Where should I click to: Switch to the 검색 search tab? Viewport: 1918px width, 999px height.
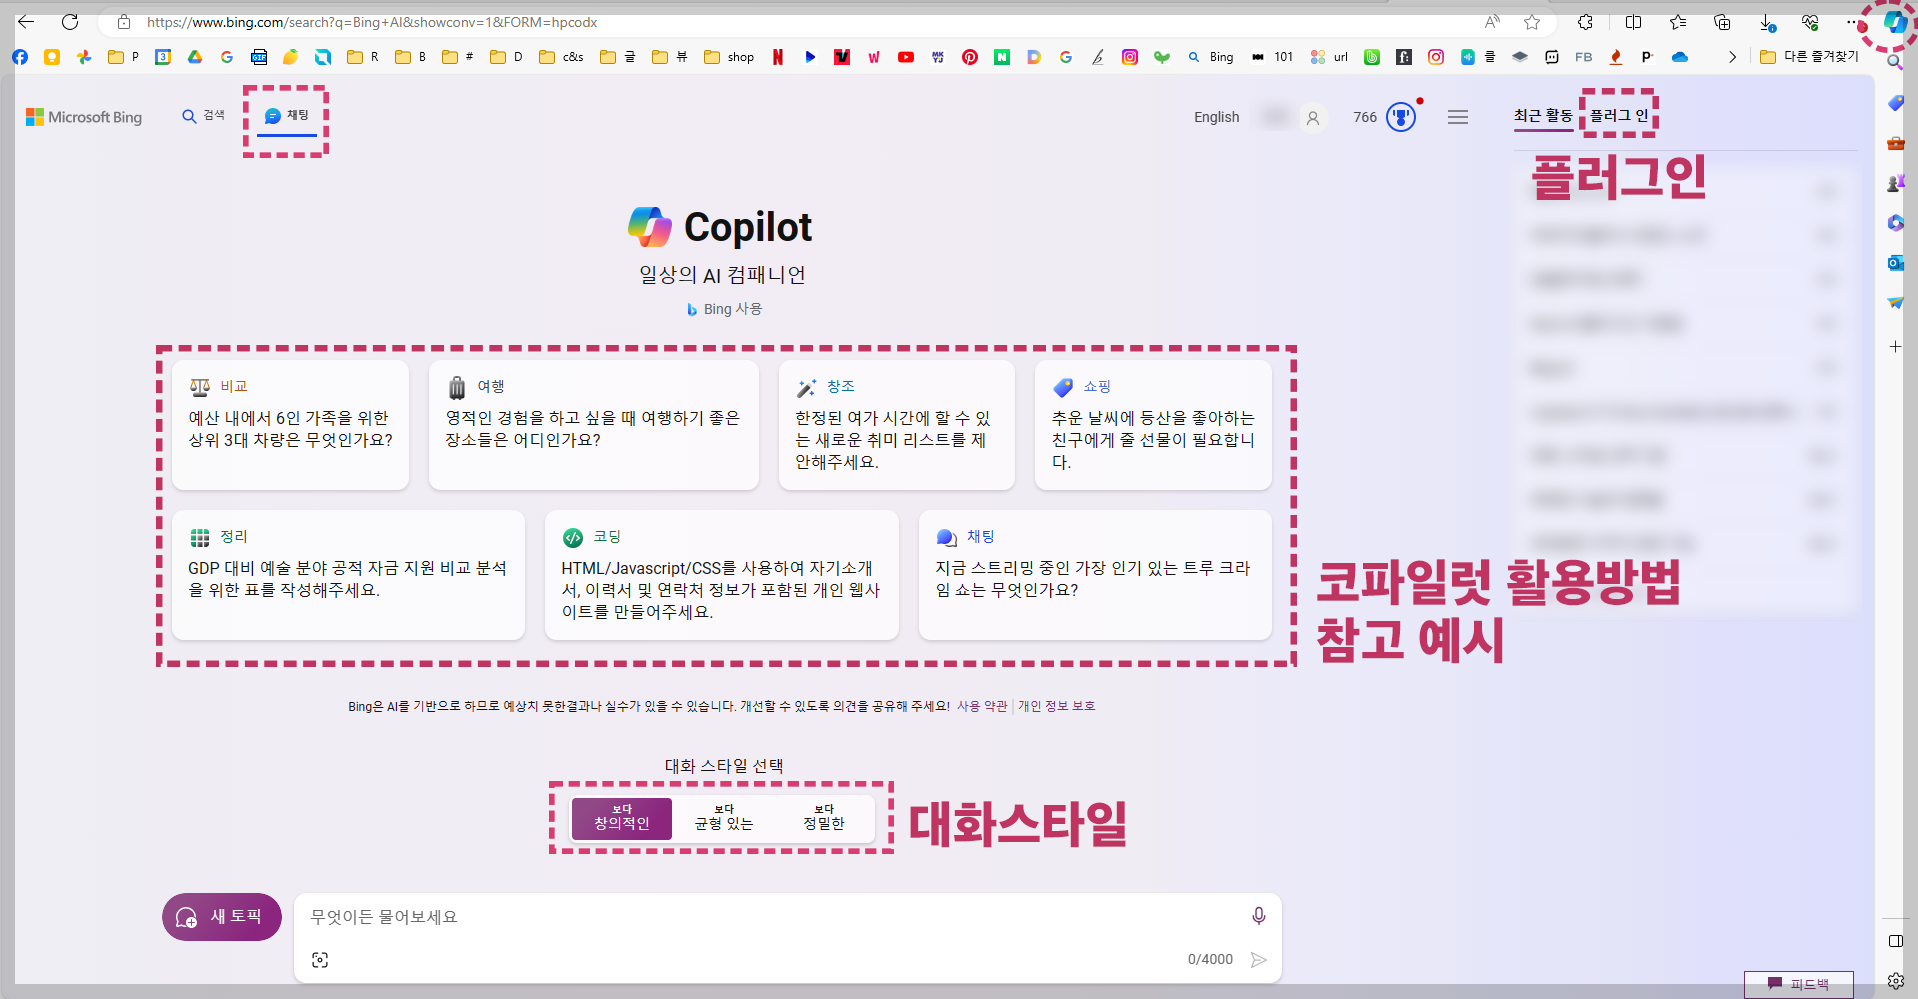click(x=204, y=116)
